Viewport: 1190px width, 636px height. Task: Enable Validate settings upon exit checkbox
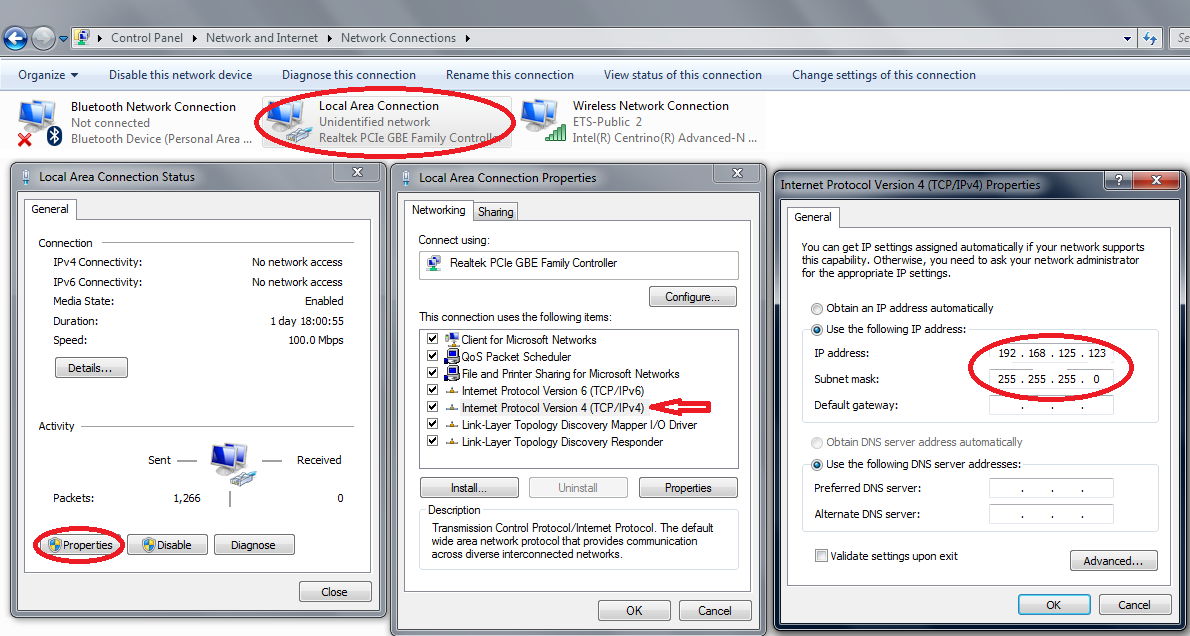pyautogui.click(x=821, y=556)
